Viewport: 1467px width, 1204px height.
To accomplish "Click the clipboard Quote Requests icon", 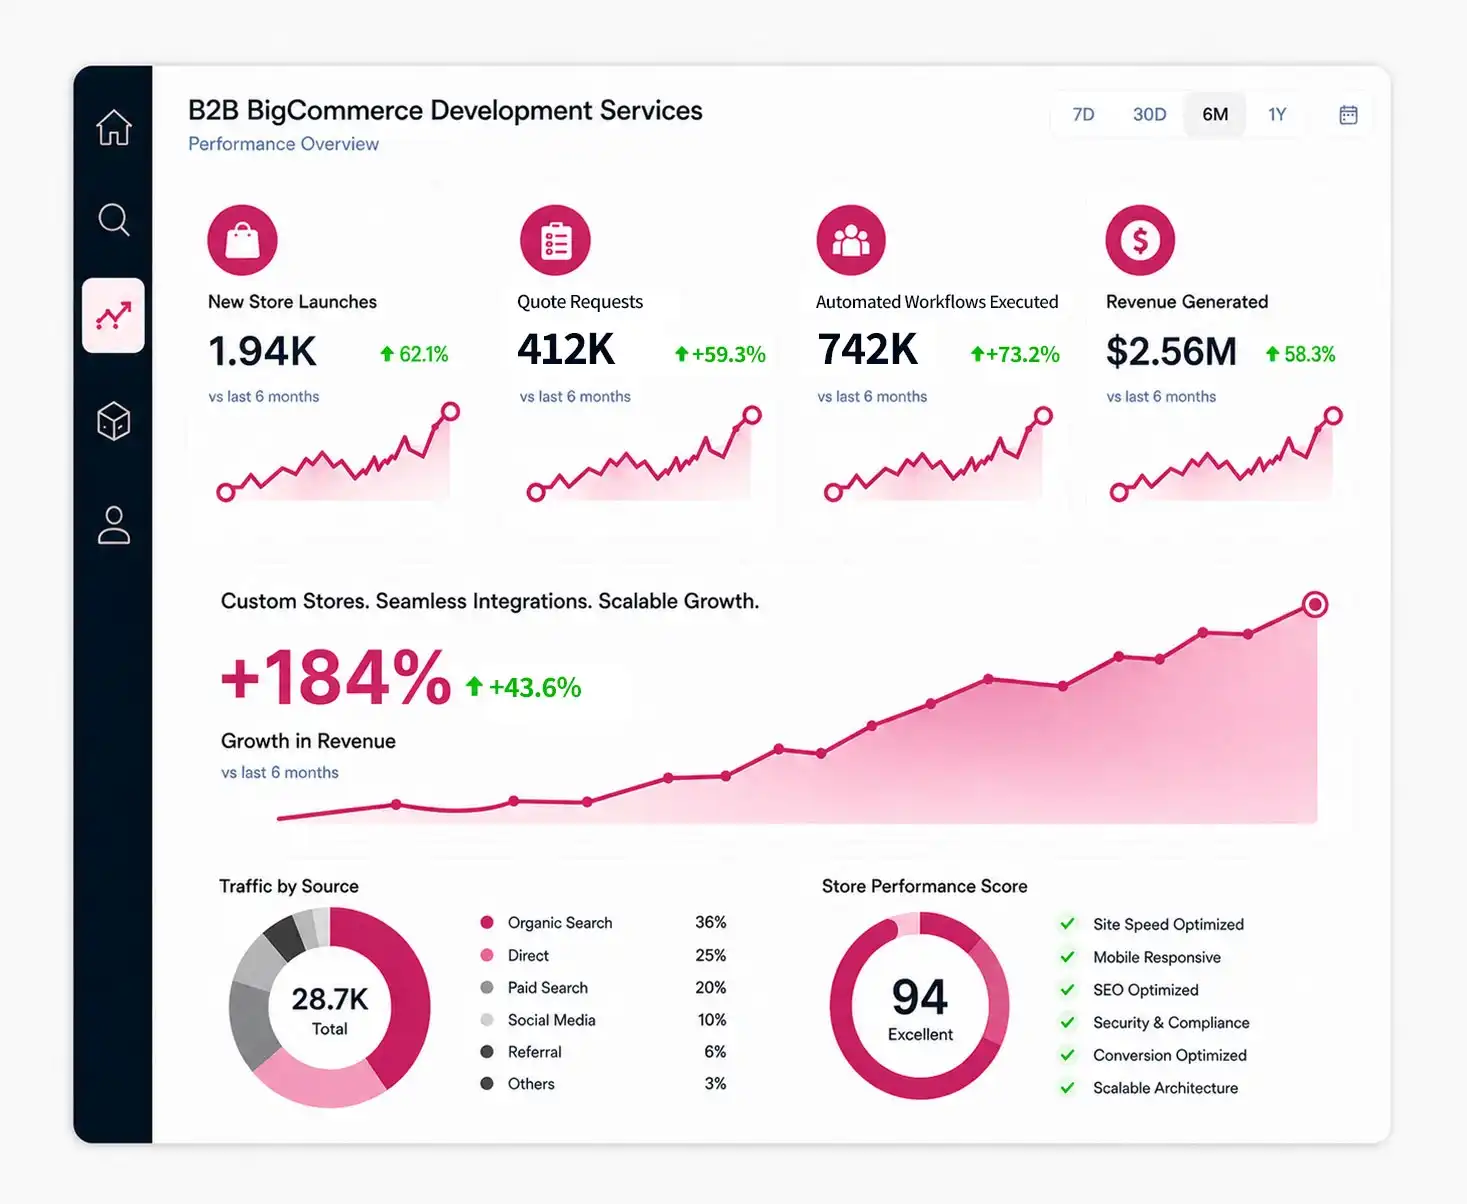I will [555, 240].
